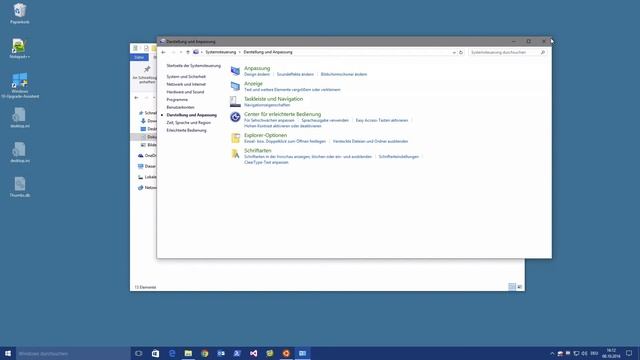This screenshot has width=640, height=360.
Task: Click Sprachausgabe verwenden
Action: [325, 120]
